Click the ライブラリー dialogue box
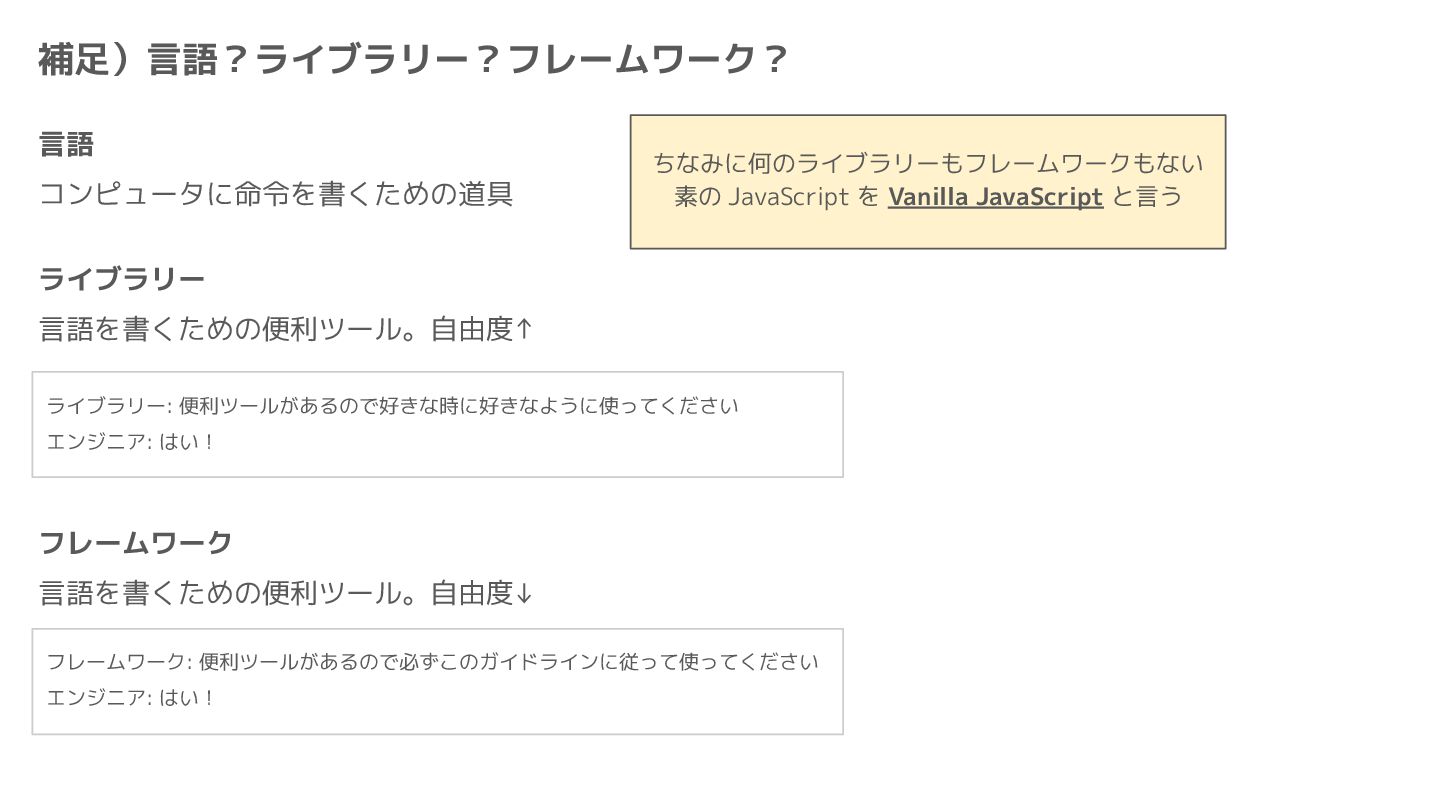 click(x=438, y=424)
